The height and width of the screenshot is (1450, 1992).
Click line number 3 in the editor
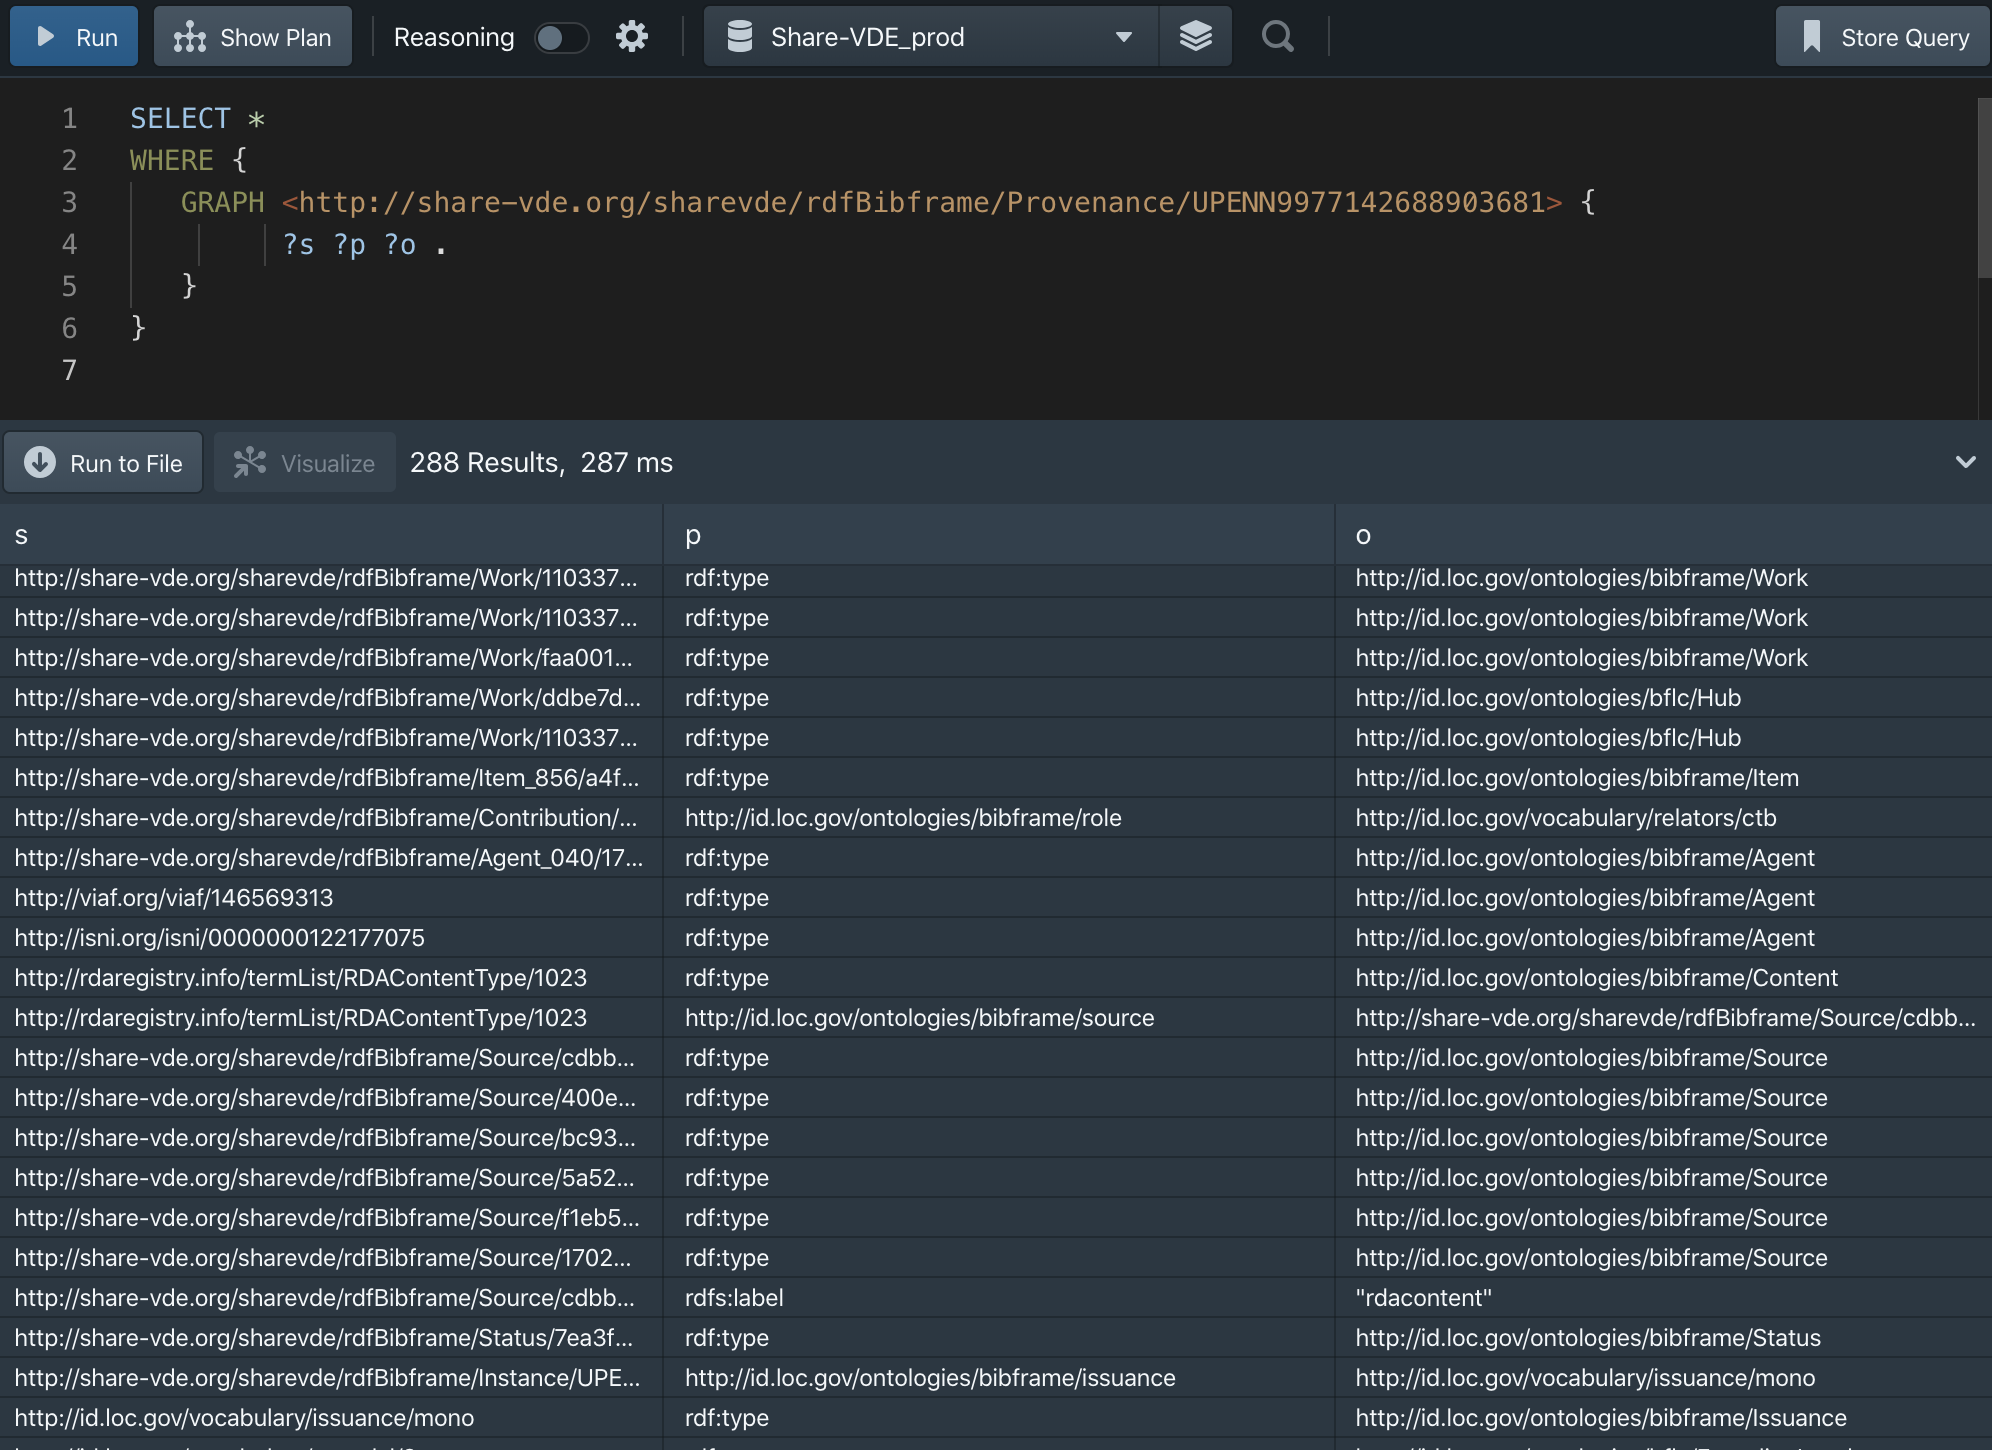(x=69, y=202)
